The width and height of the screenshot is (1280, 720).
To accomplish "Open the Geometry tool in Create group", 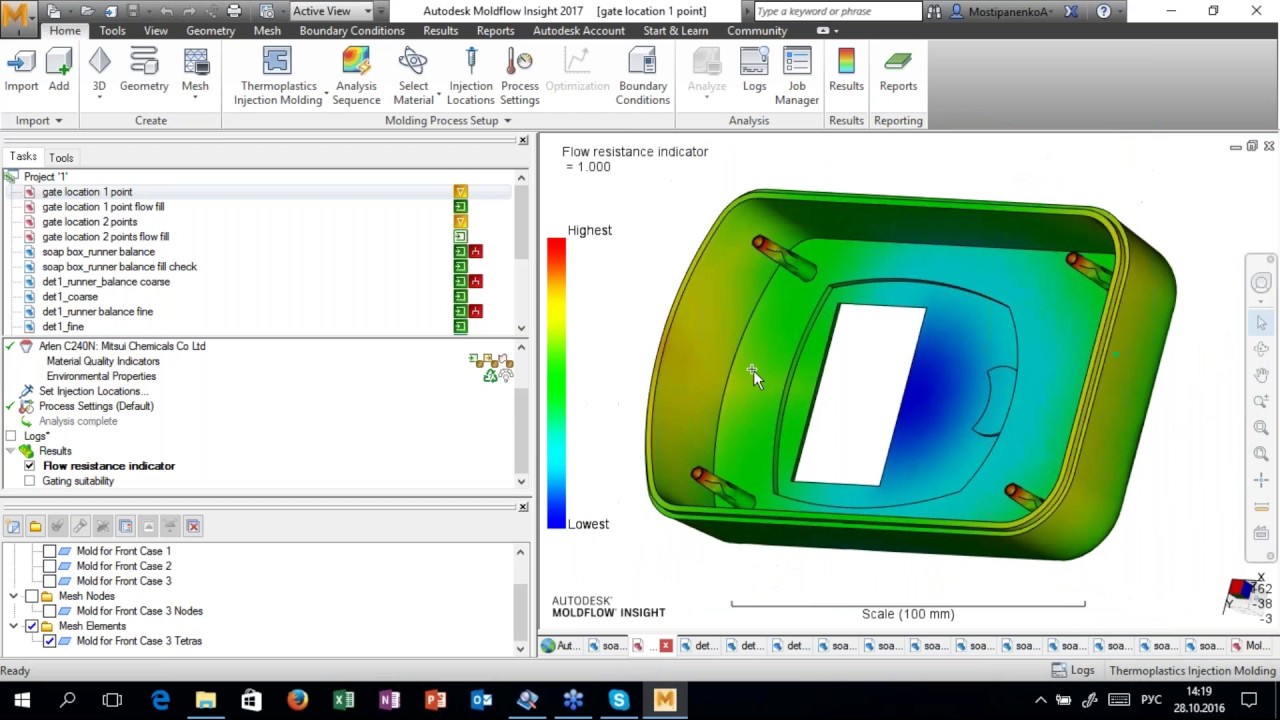I will (x=144, y=70).
